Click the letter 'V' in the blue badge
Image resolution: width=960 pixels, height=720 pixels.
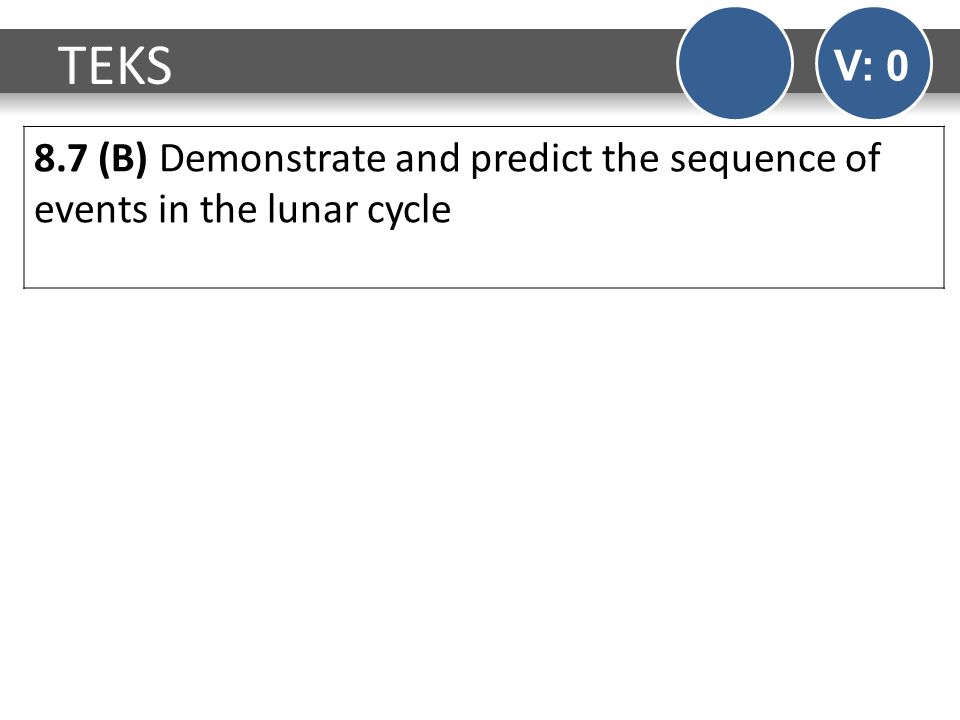coord(846,66)
